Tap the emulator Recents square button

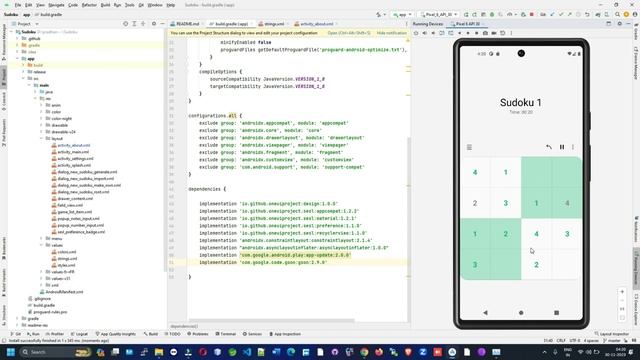(556, 313)
